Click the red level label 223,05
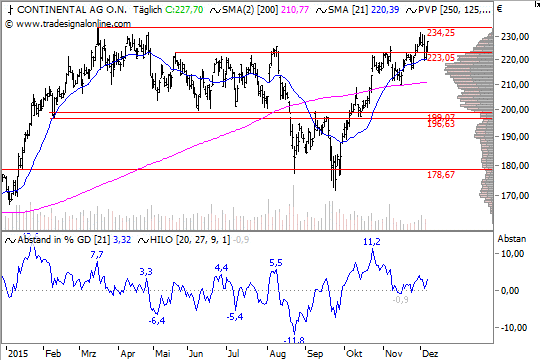The image size is (540, 360). click(441, 58)
